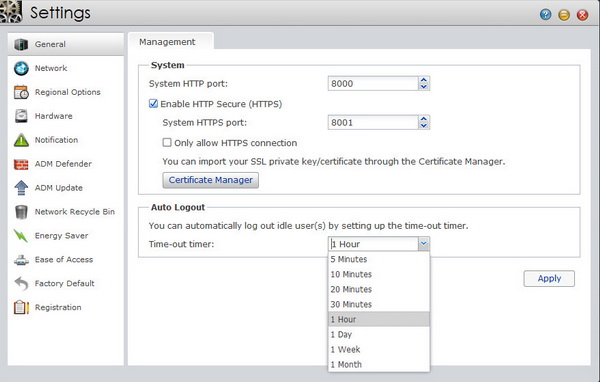
Task: Click the System HTTPS port field
Action: tap(373, 122)
